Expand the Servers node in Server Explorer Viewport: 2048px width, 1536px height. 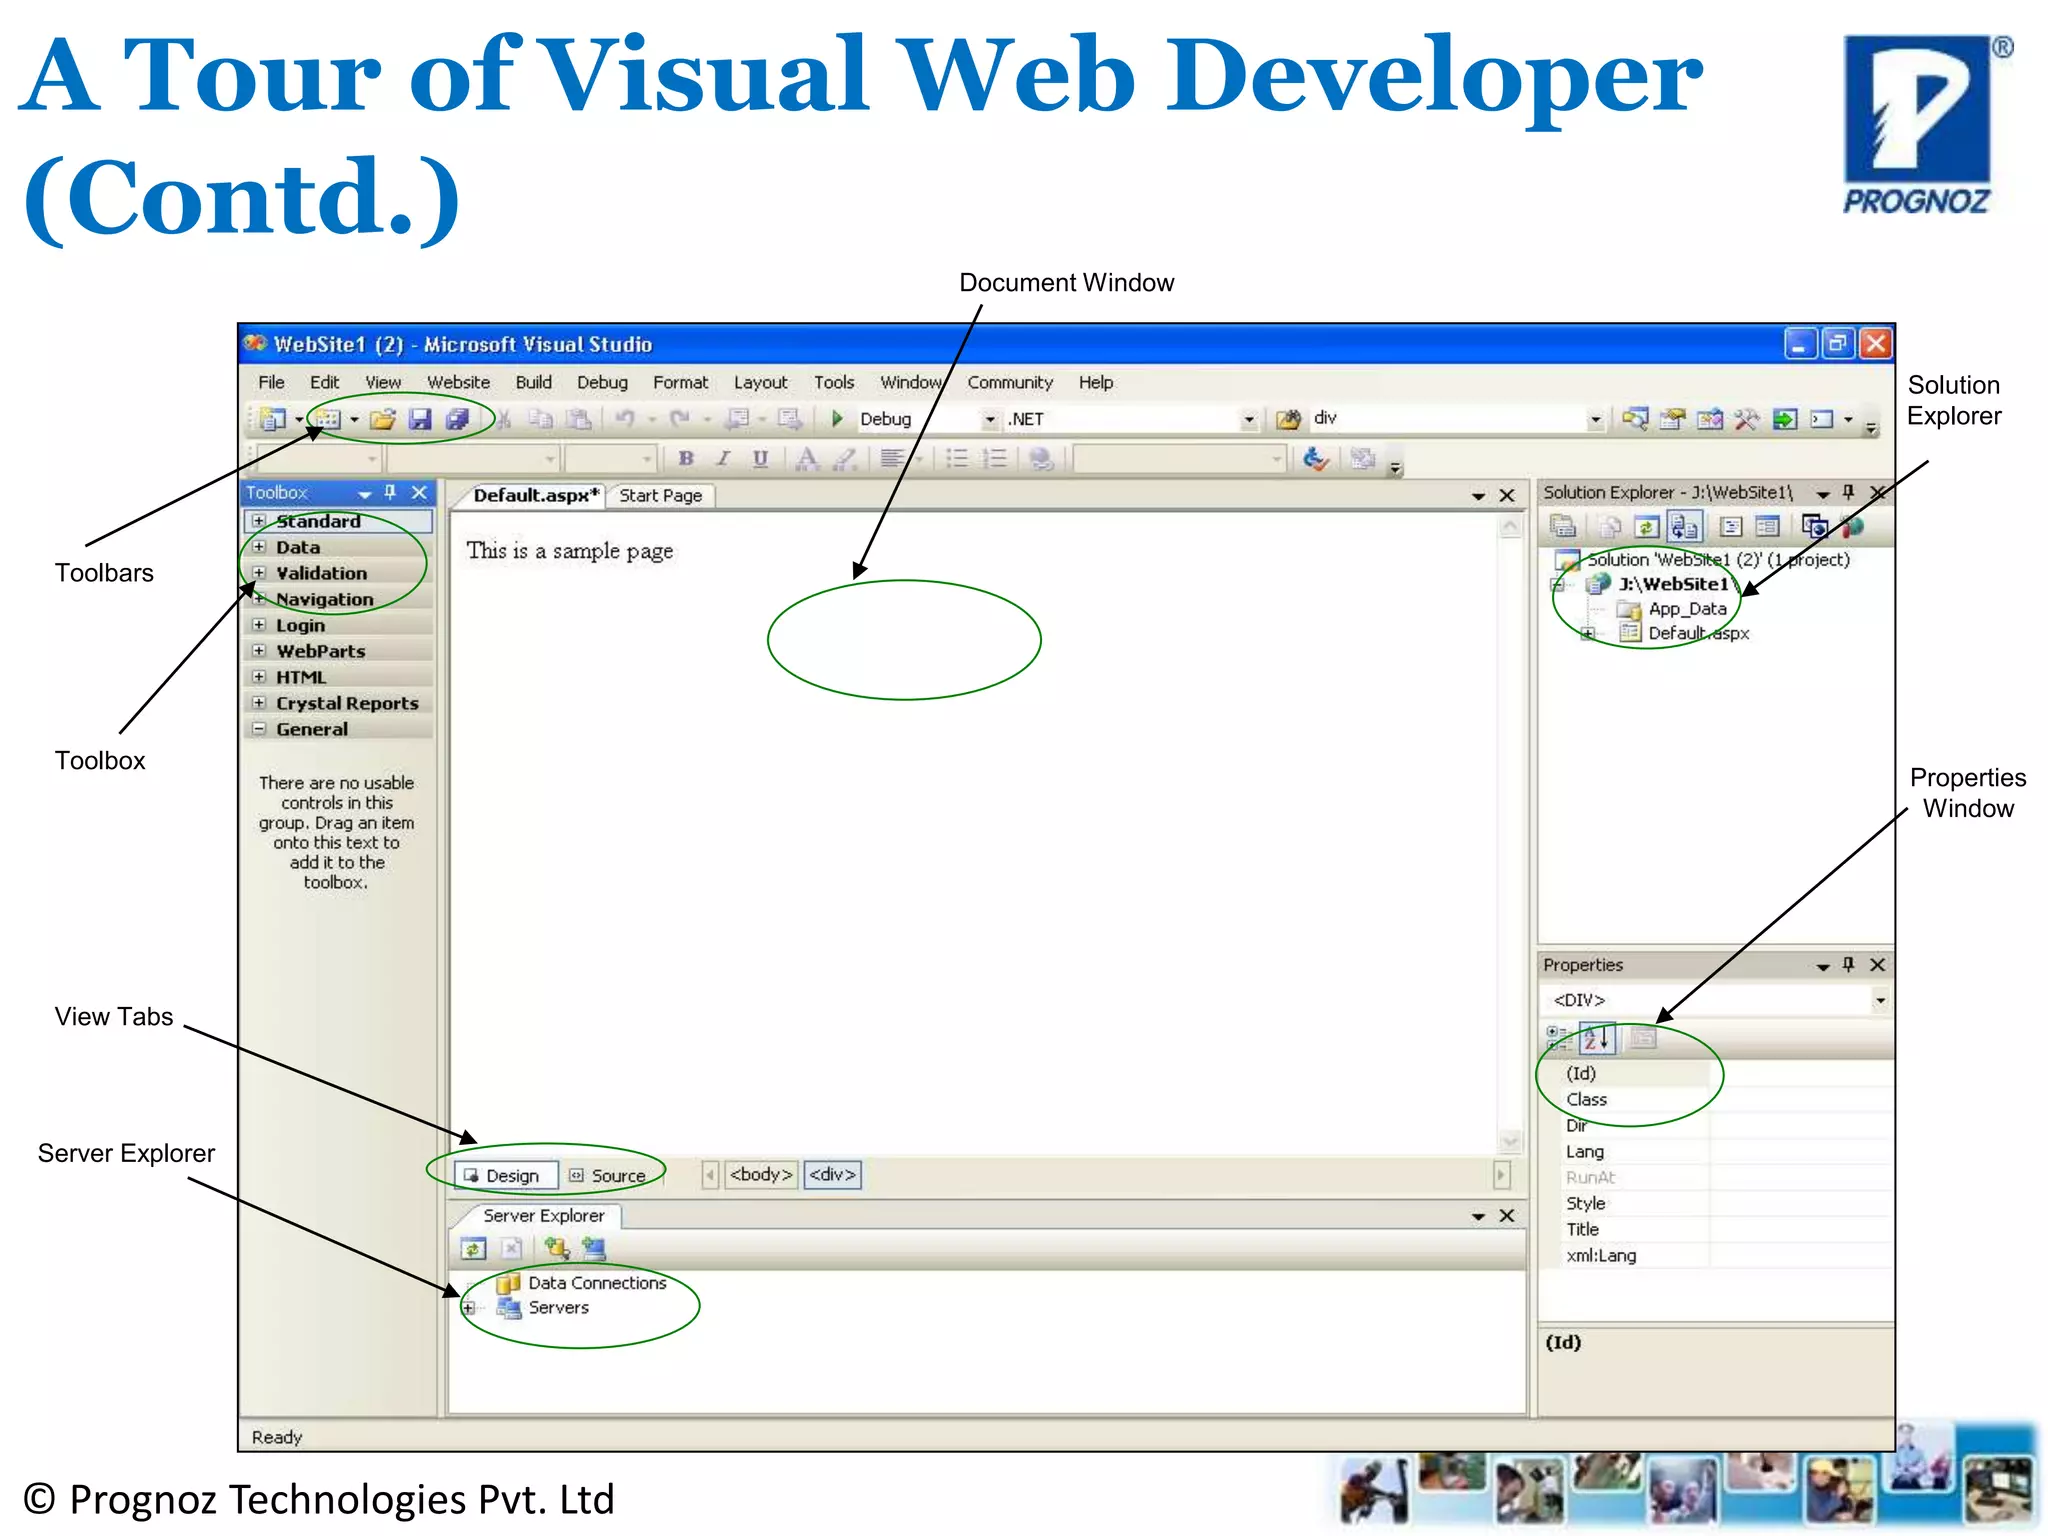(x=467, y=1308)
